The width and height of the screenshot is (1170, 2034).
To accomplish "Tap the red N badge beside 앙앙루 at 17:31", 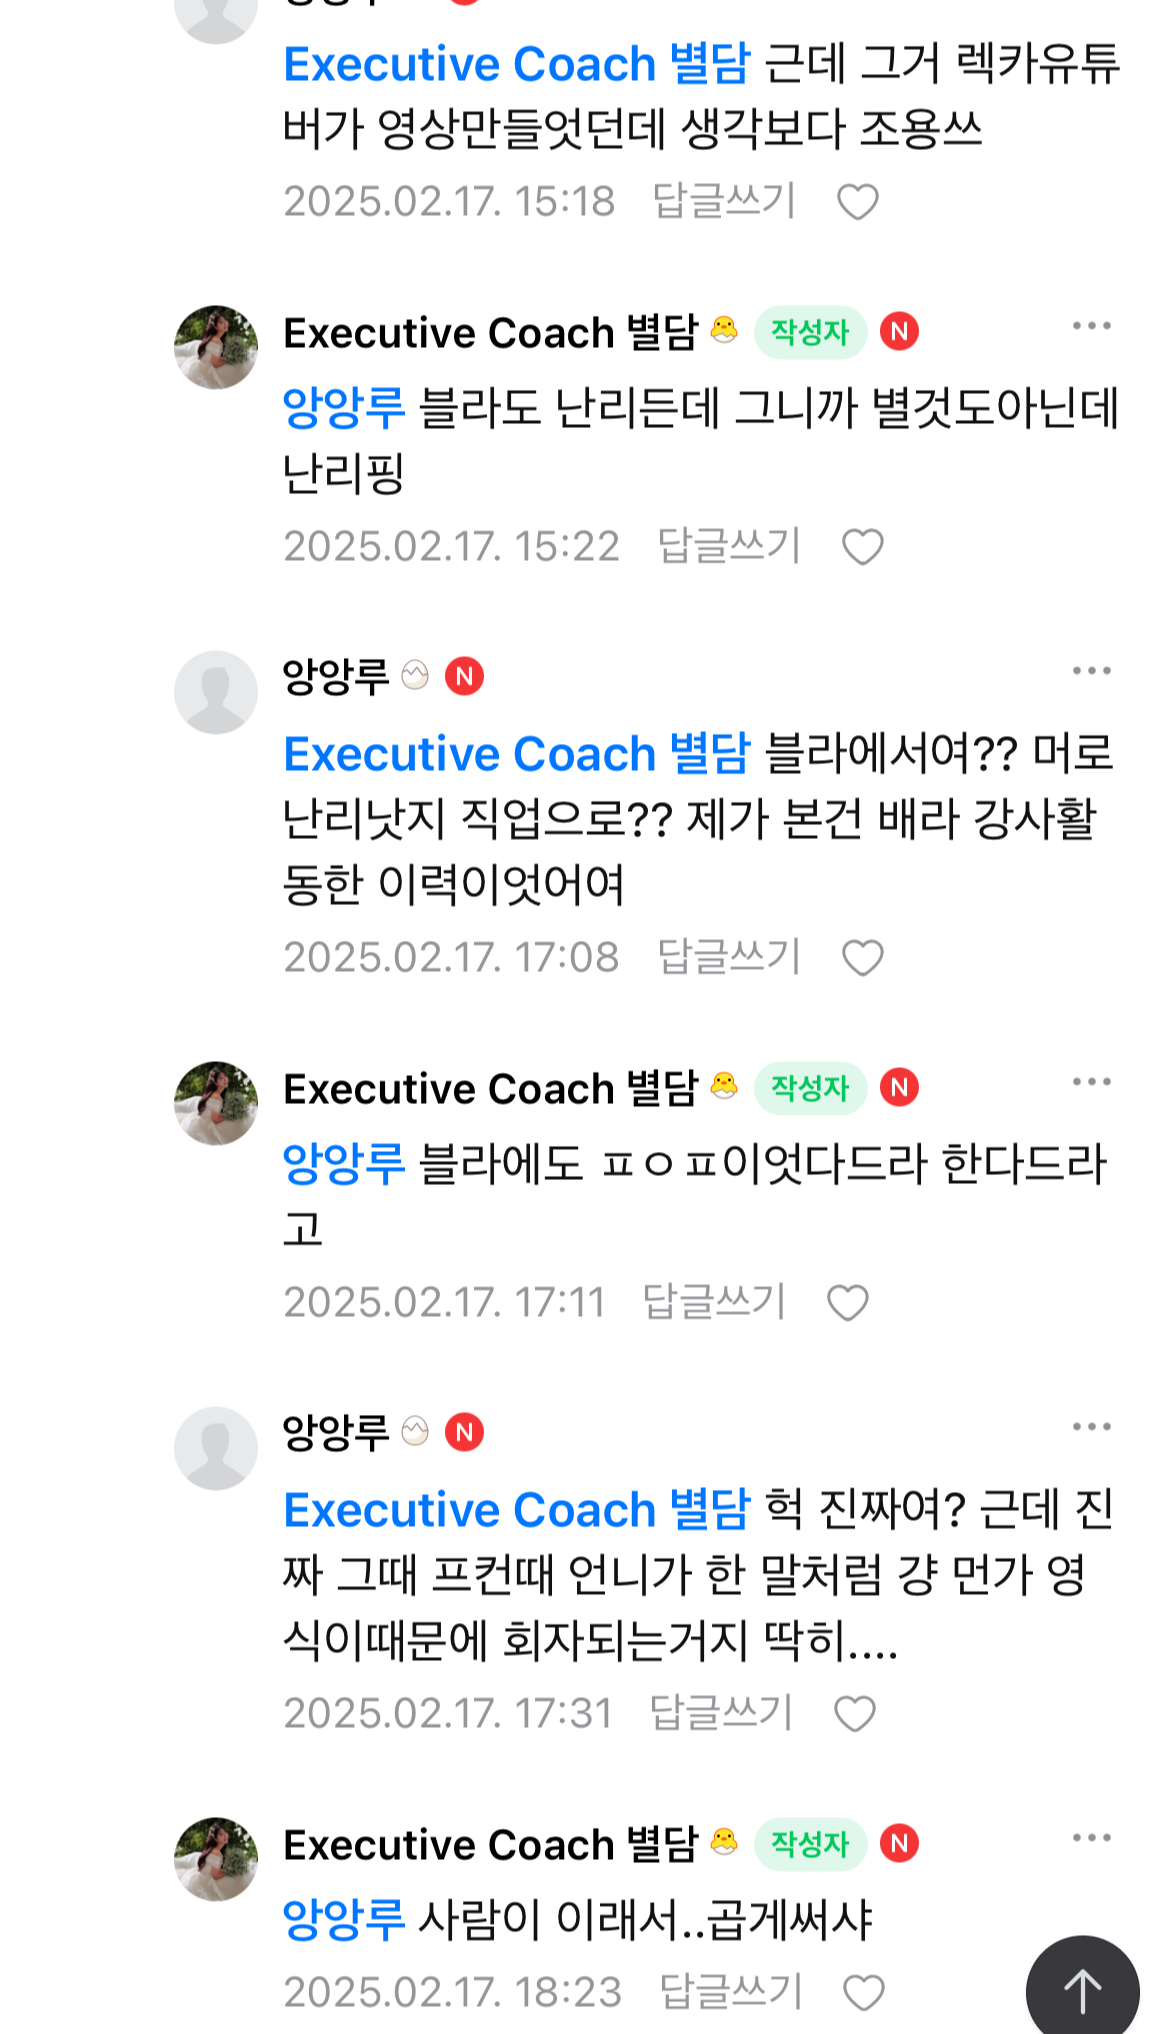I will 464,1432.
